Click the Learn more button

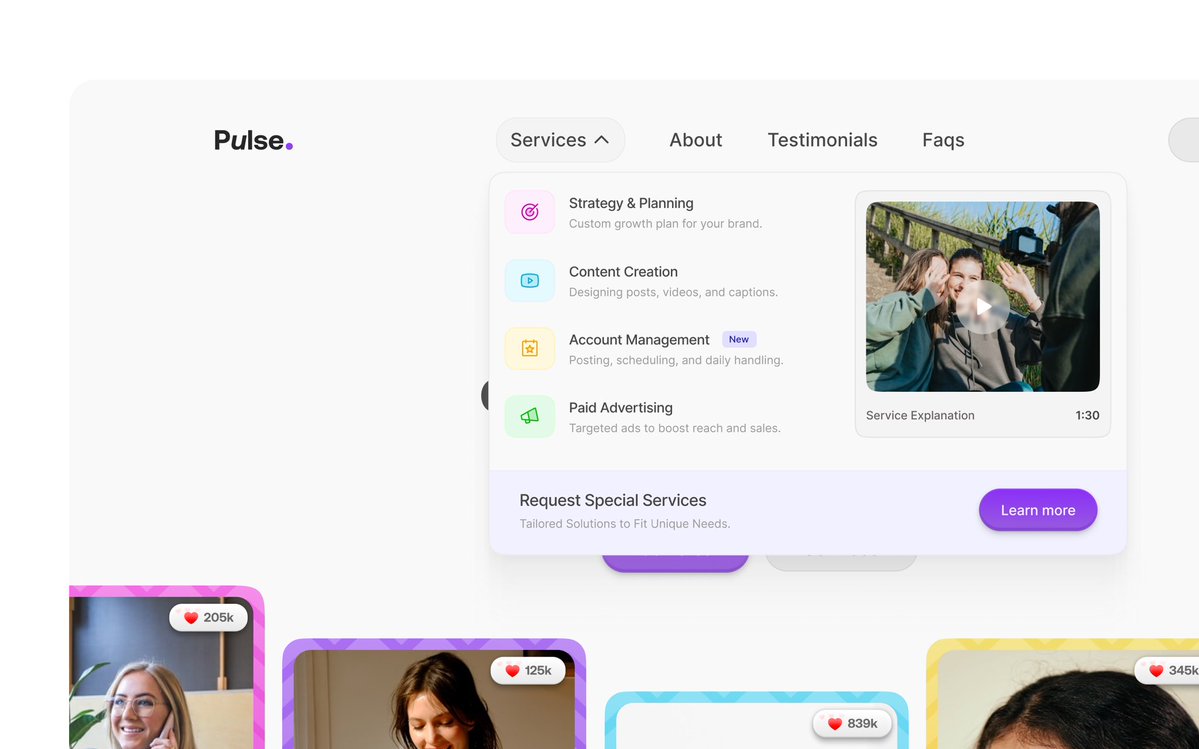click(1038, 510)
